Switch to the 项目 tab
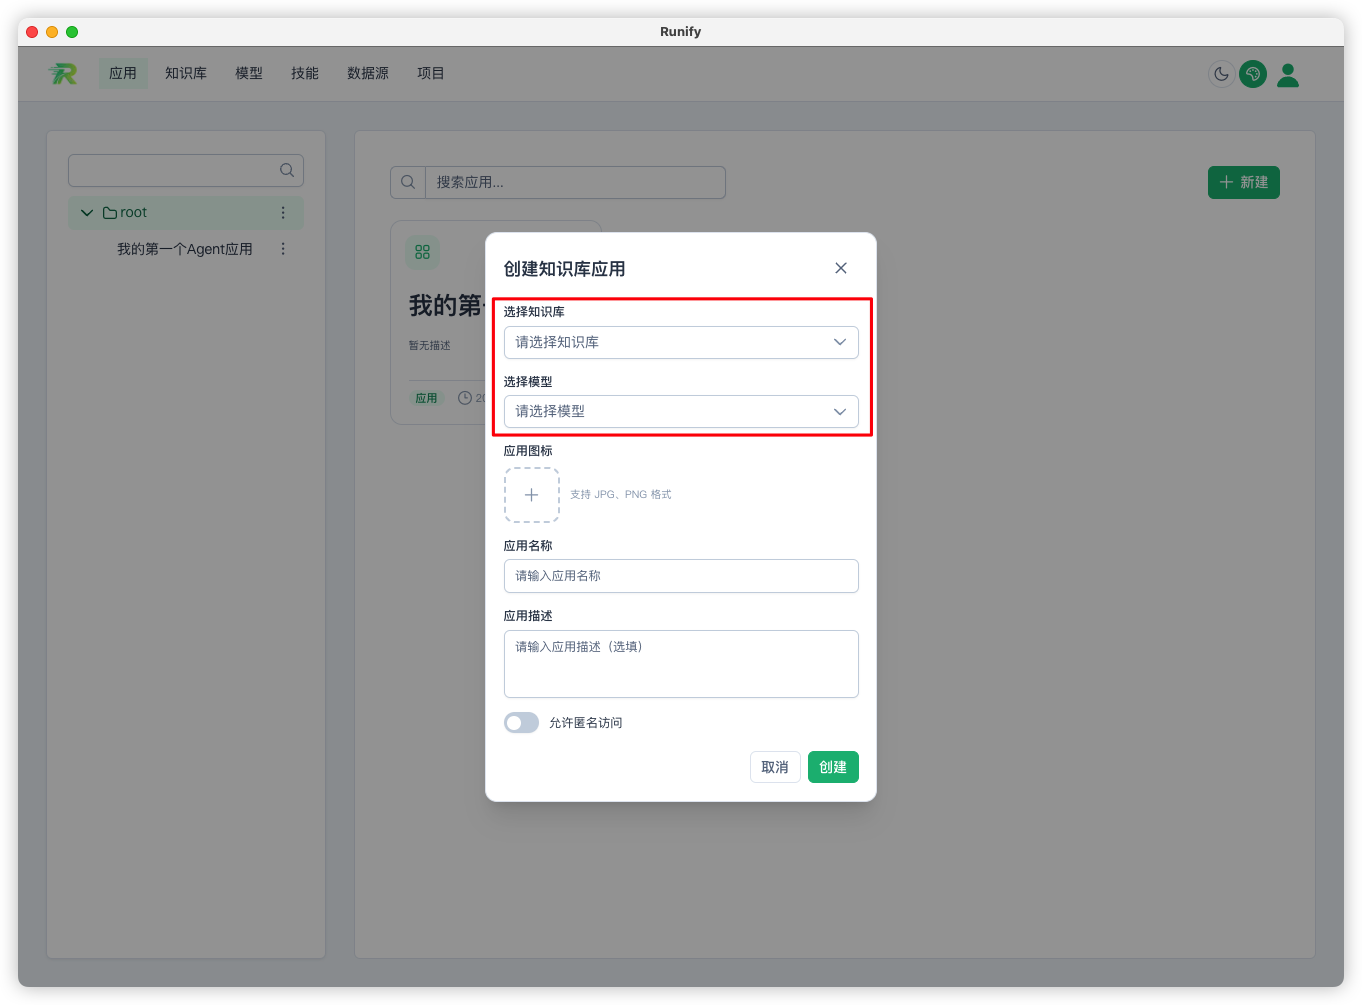Viewport: 1362px width, 1005px height. tap(431, 73)
